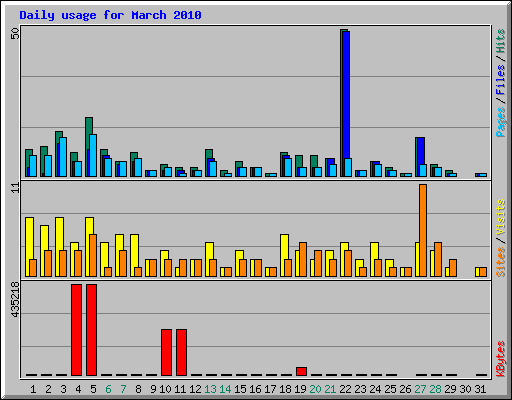This screenshot has height=400, width=512.
Task: Click the red KBytes bar for day 11
Action: coord(182,352)
